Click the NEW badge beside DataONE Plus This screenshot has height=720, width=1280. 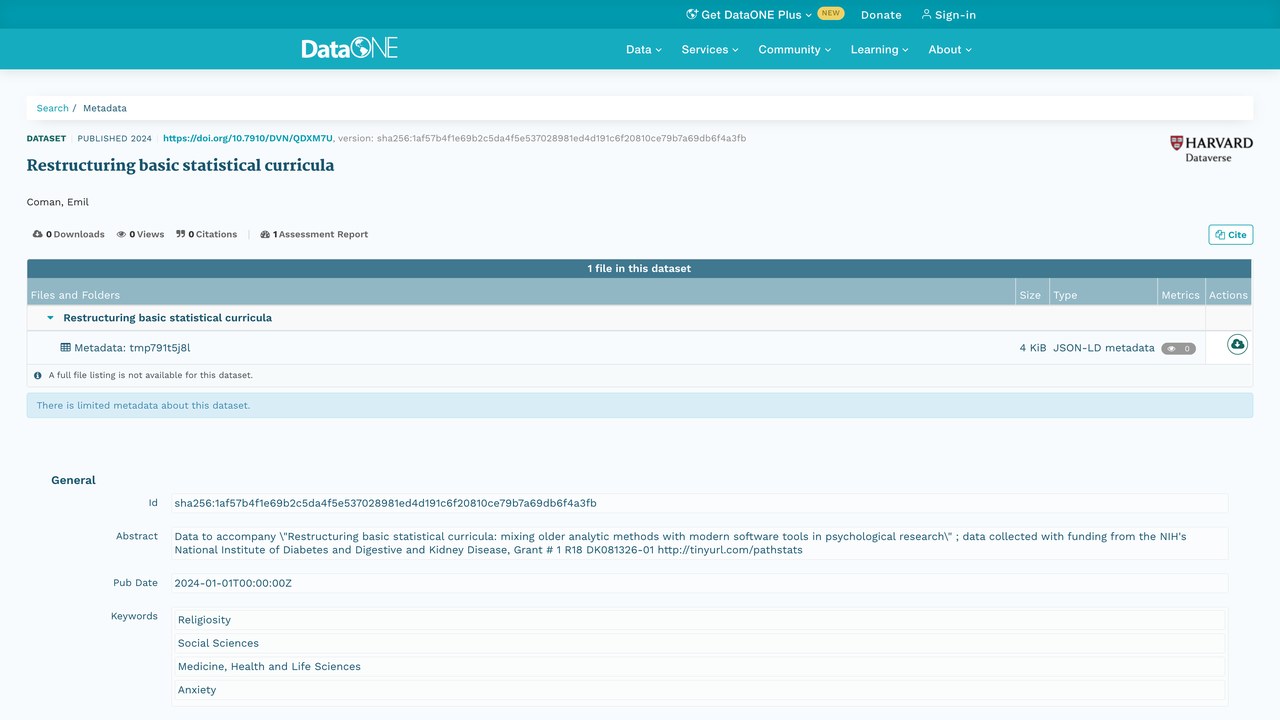[831, 14]
